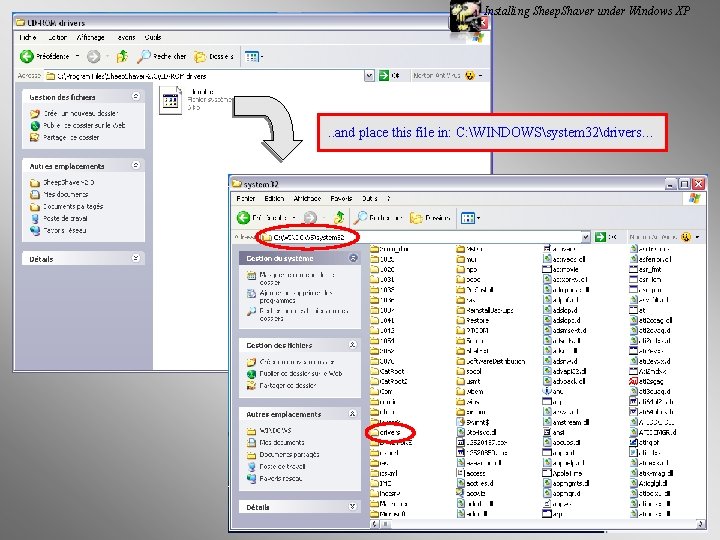Open address bar dropdown in system32 window
This screenshot has height=540, width=720.
(x=586, y=237)
